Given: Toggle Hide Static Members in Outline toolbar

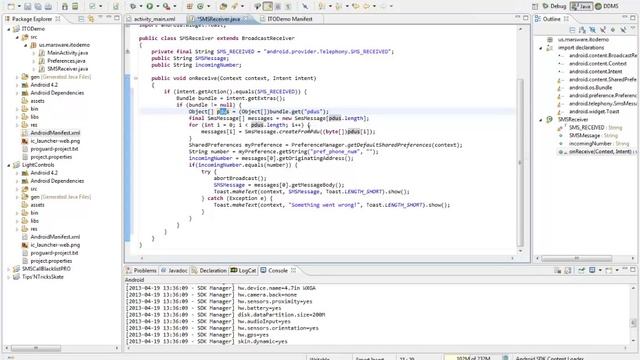Looking at the screenshot, I should [x=603, y=30].
